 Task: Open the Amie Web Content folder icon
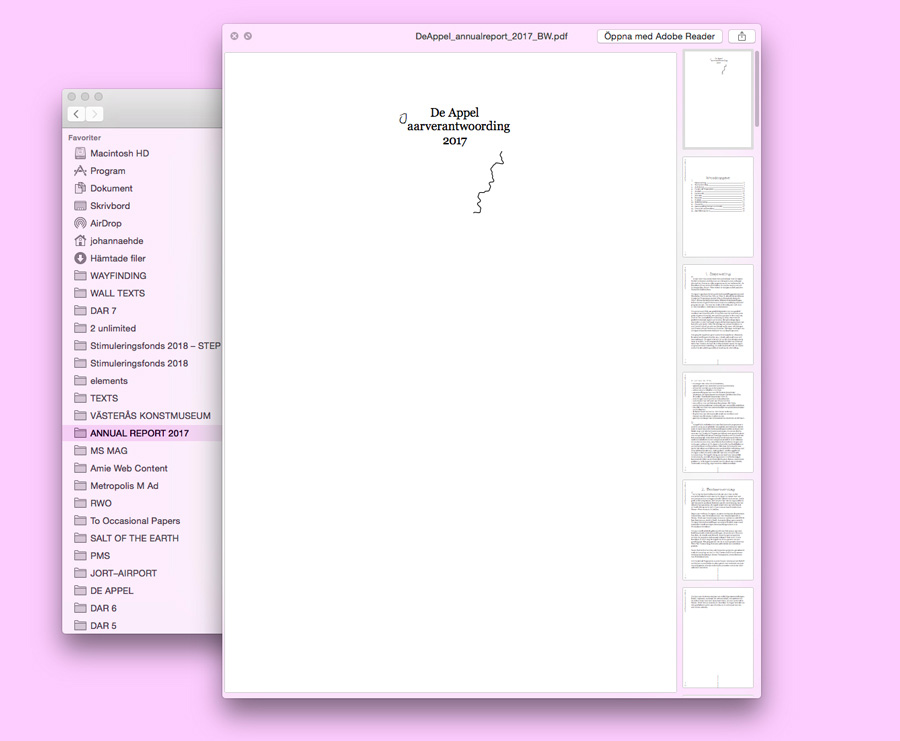coord(80,468)
